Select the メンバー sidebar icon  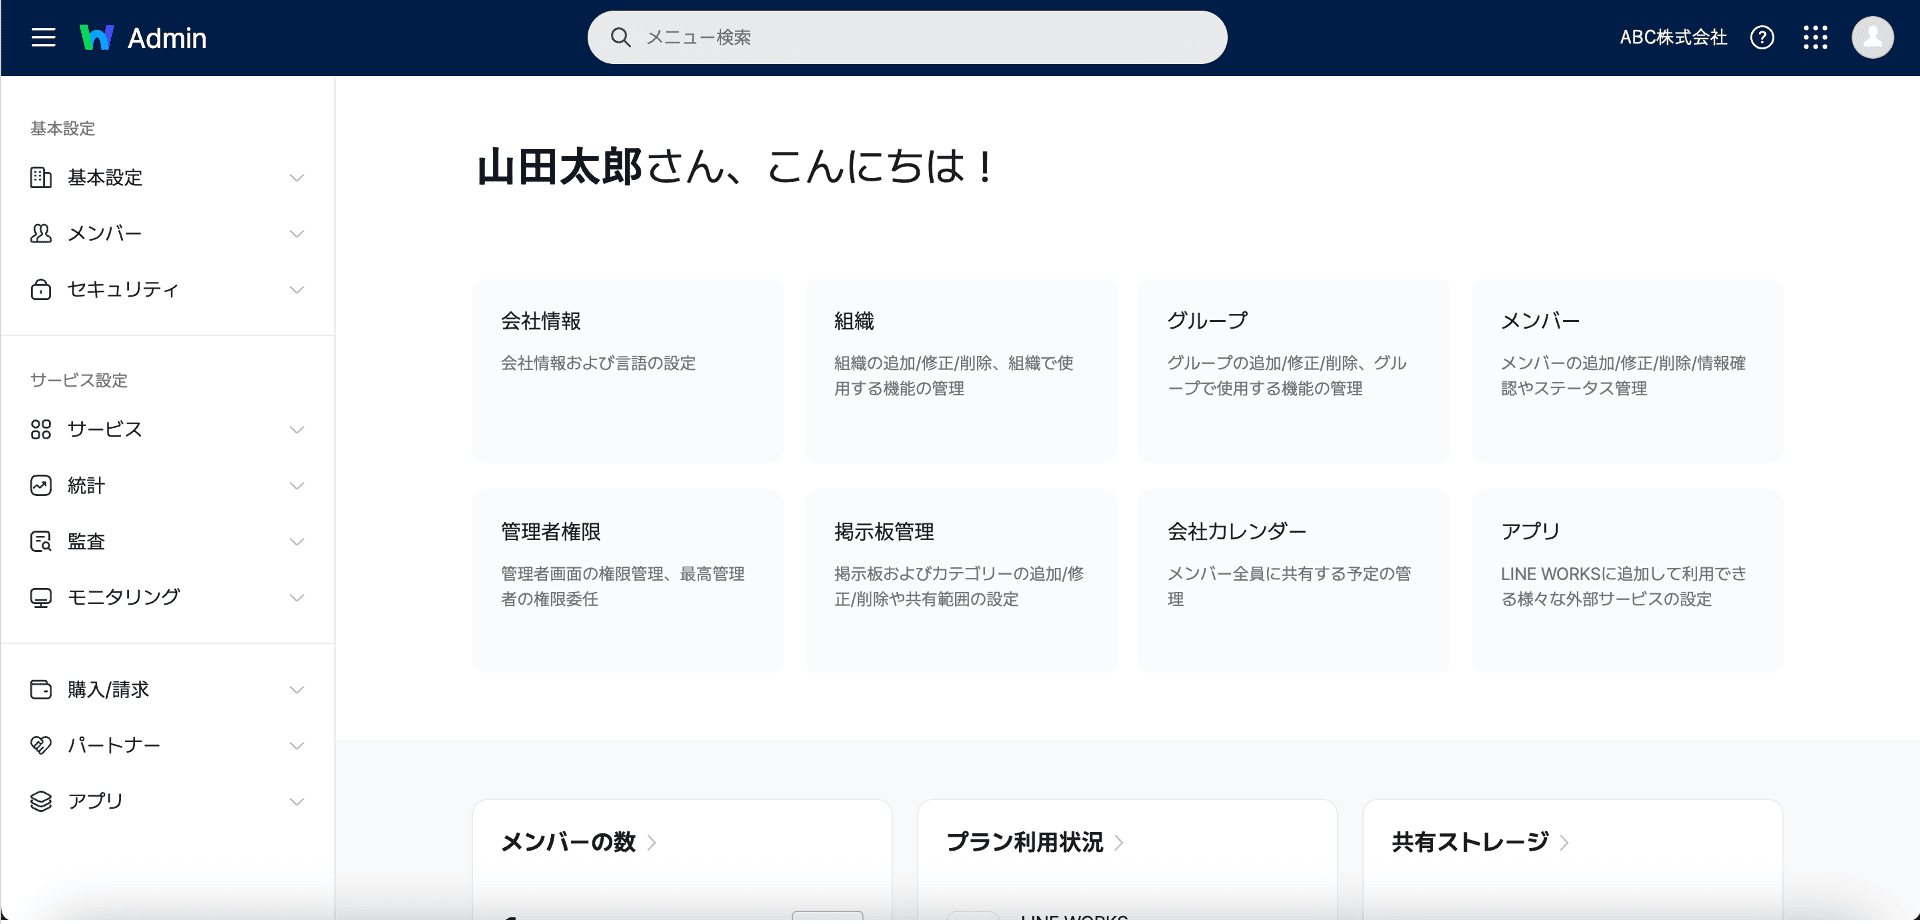tap(40, 233)
